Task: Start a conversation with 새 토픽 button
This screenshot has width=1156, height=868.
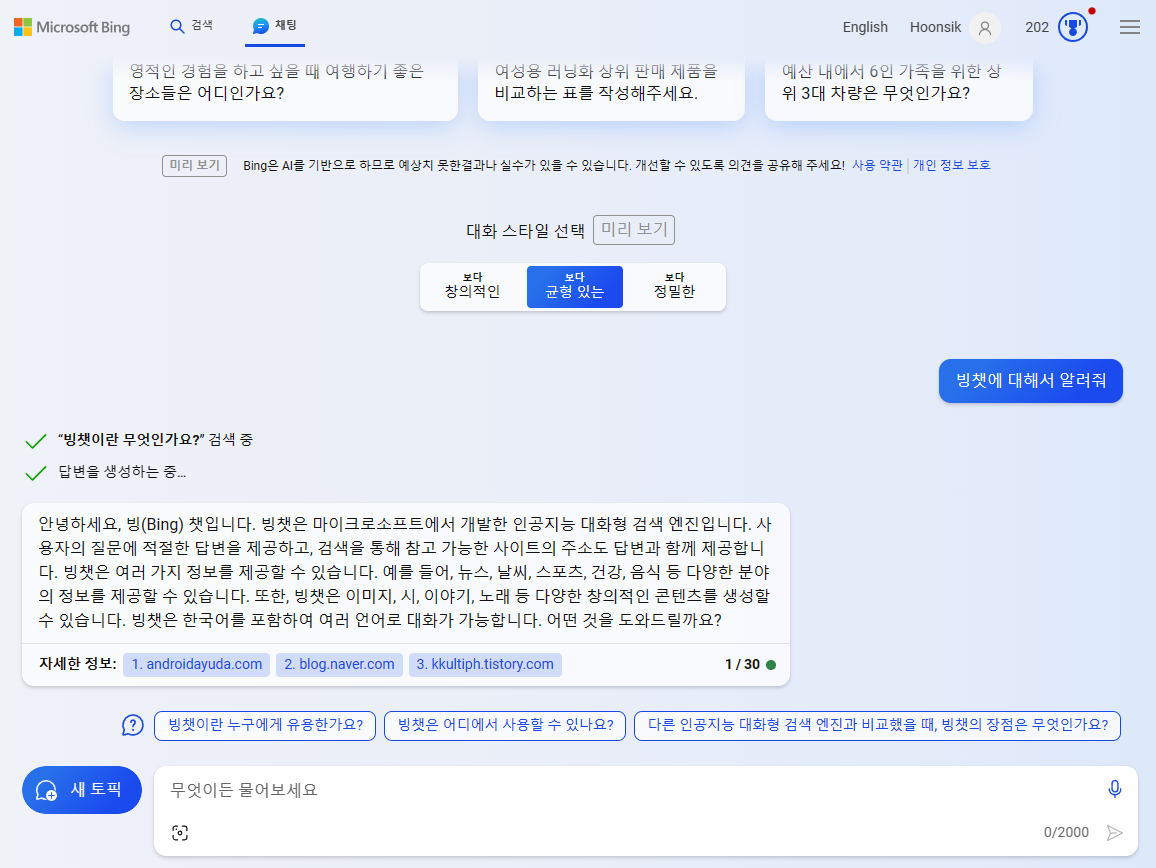Action: click(x=81, y=789)
